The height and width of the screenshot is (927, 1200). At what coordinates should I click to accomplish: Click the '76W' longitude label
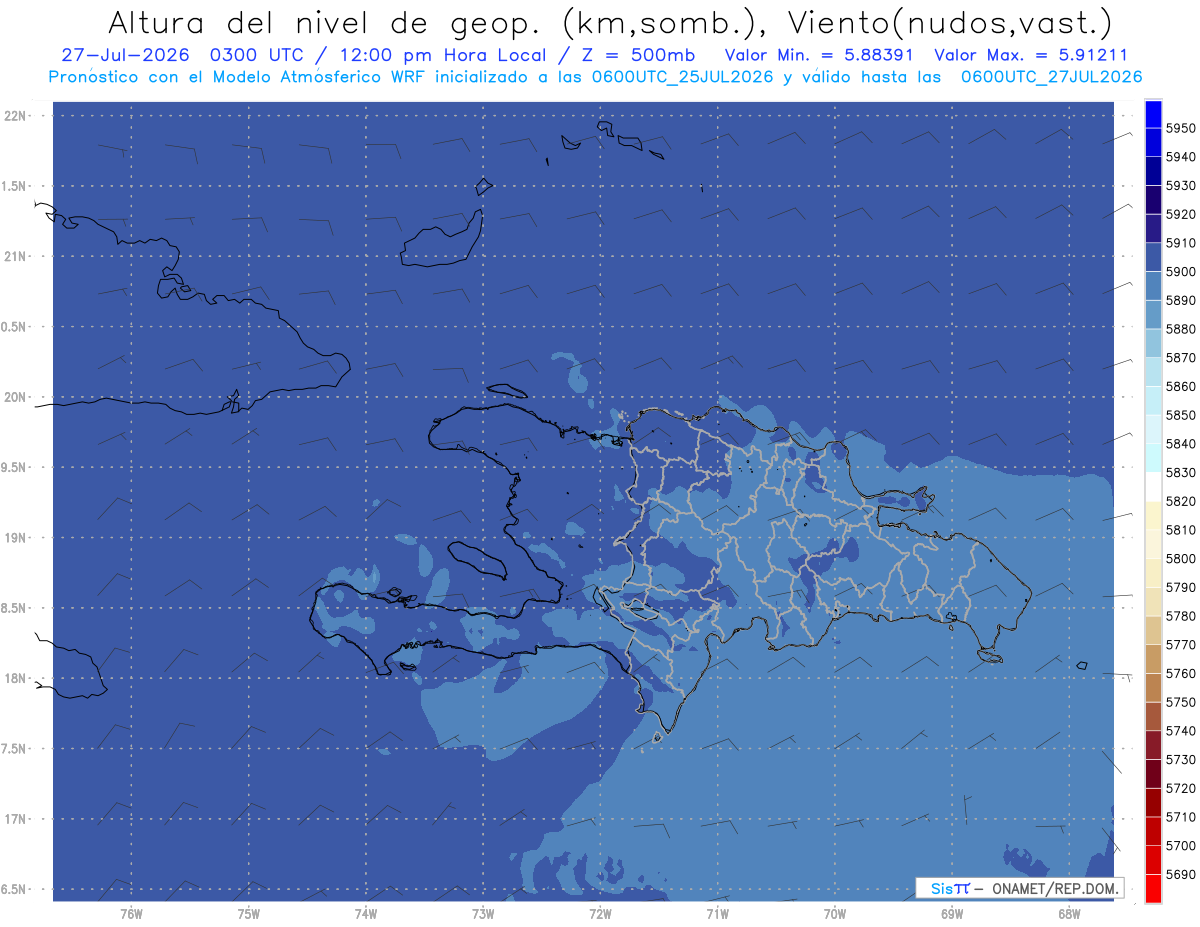click(x=131, y=913)
